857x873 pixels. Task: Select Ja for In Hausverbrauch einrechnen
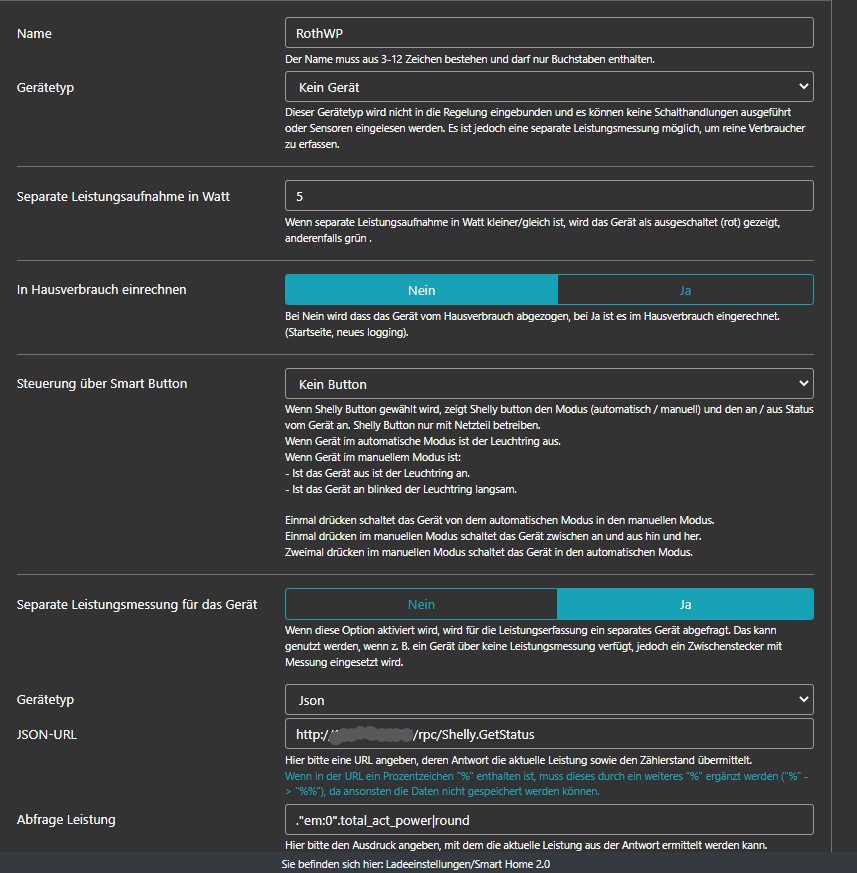tap(685, 290)
